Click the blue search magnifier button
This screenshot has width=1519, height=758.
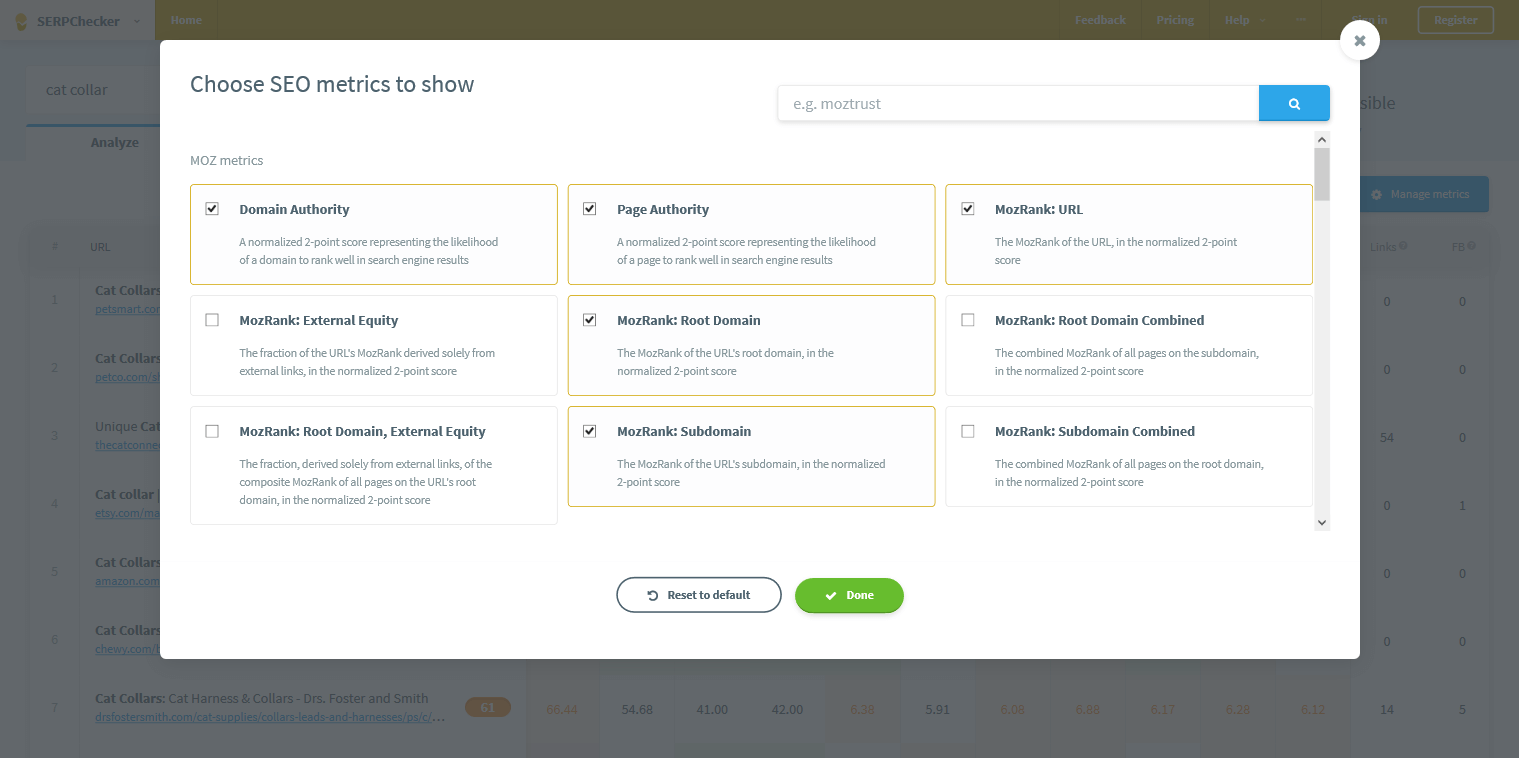[x=1294, y=103]
